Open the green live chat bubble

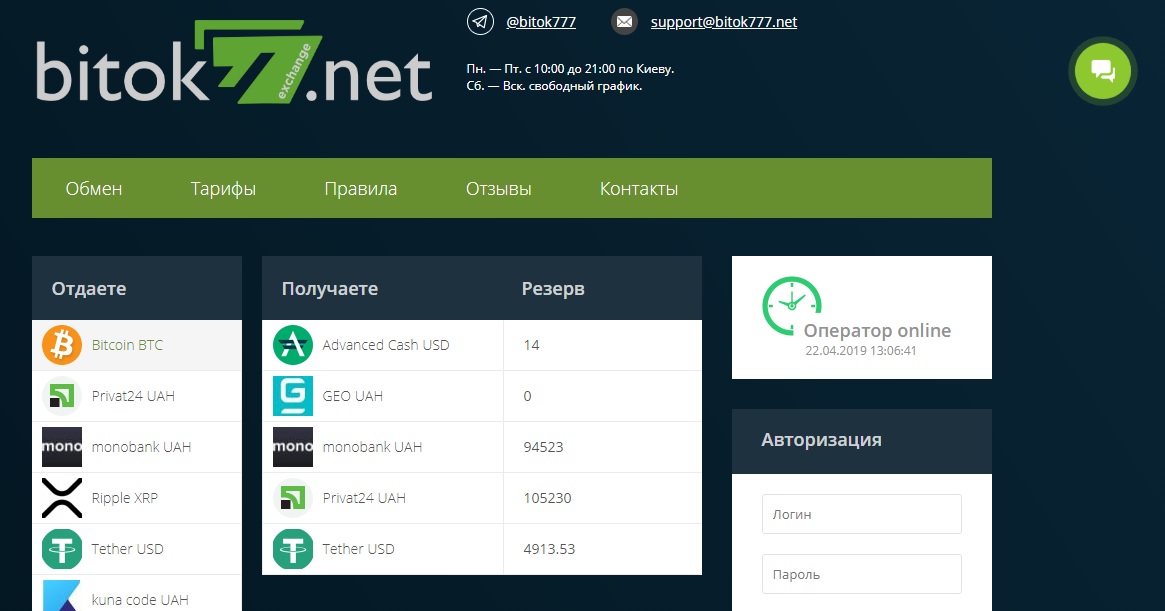(x=1103, y=71)
